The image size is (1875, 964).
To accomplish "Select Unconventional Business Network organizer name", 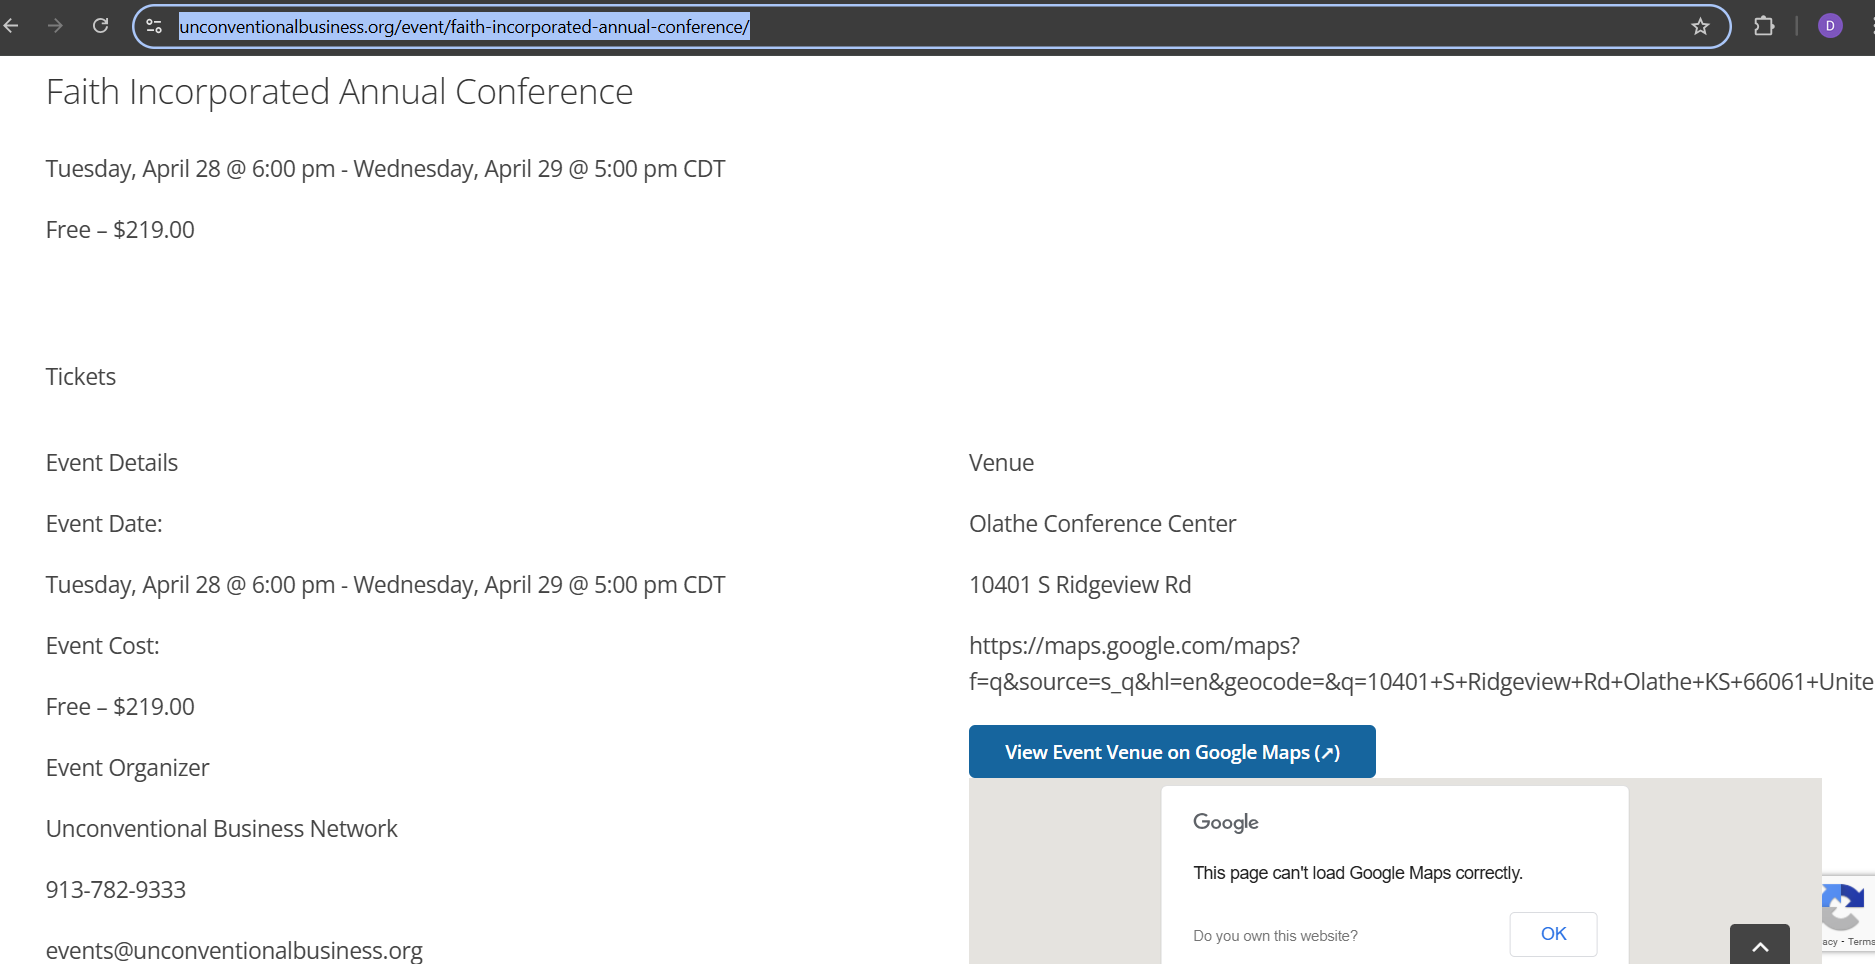I will [x=222, y=829].
